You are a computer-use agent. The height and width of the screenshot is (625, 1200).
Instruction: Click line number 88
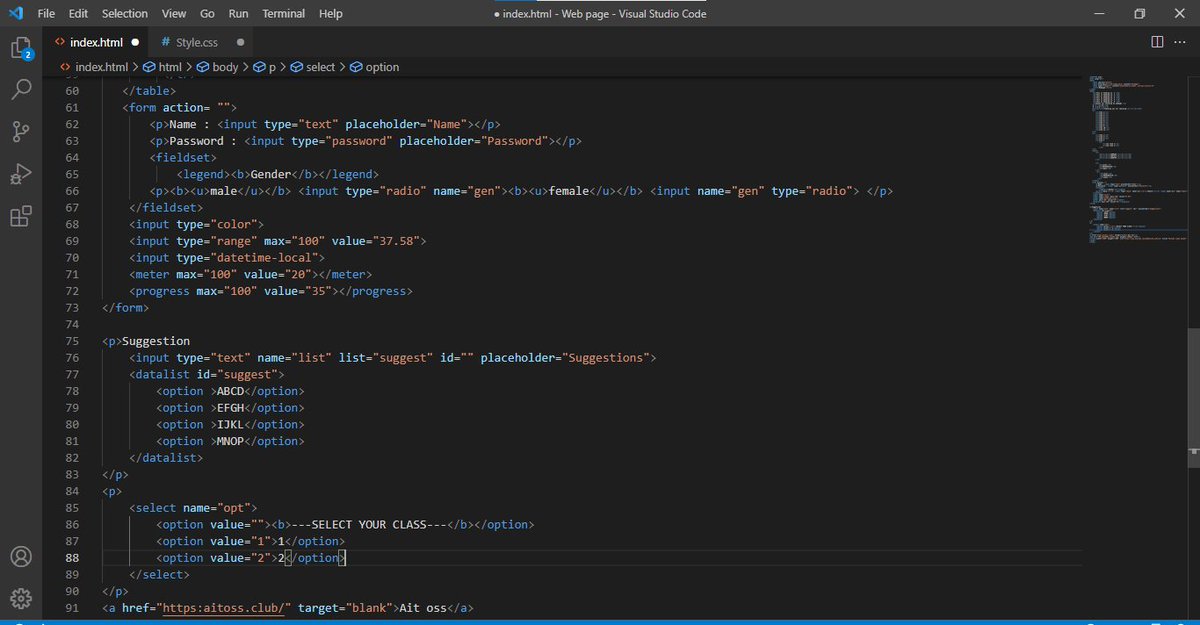pyautogui.click(x=72, y=558)
